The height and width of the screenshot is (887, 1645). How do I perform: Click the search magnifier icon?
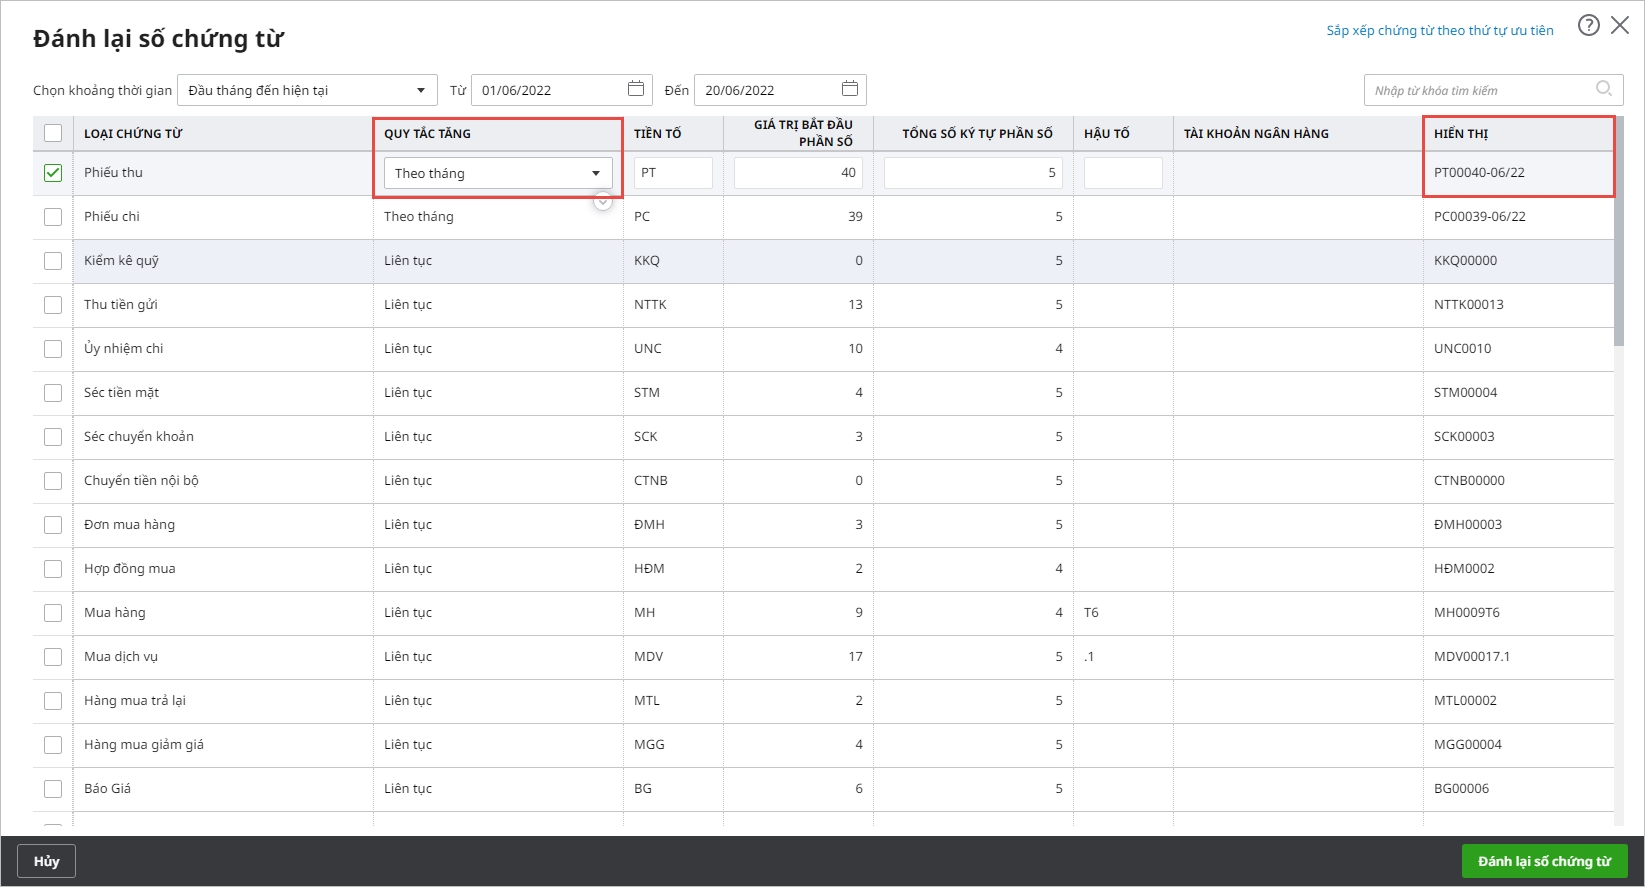[1604, 89]
